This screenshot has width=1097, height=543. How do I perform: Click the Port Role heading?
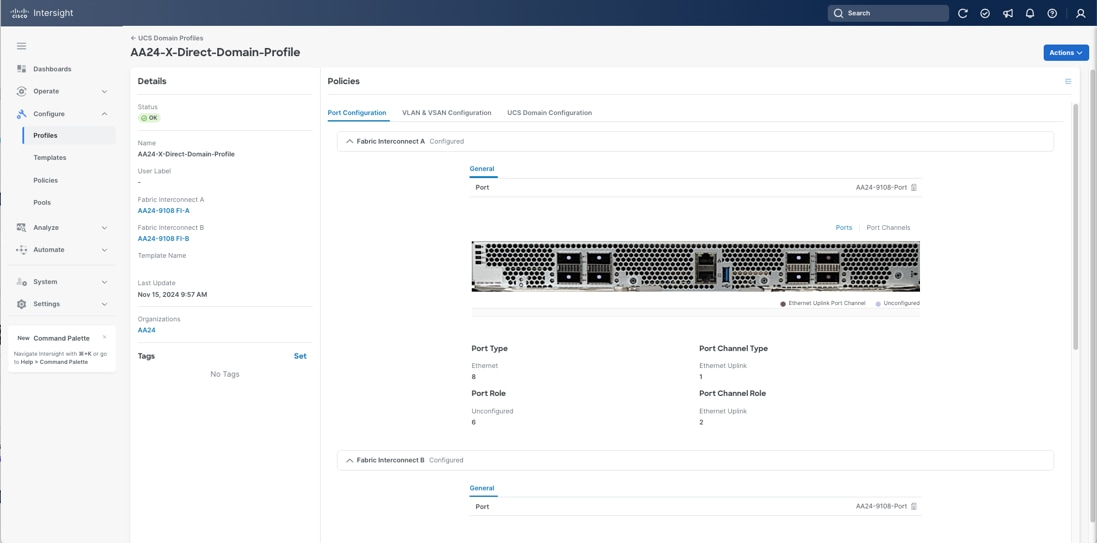[x=488, y=393]
